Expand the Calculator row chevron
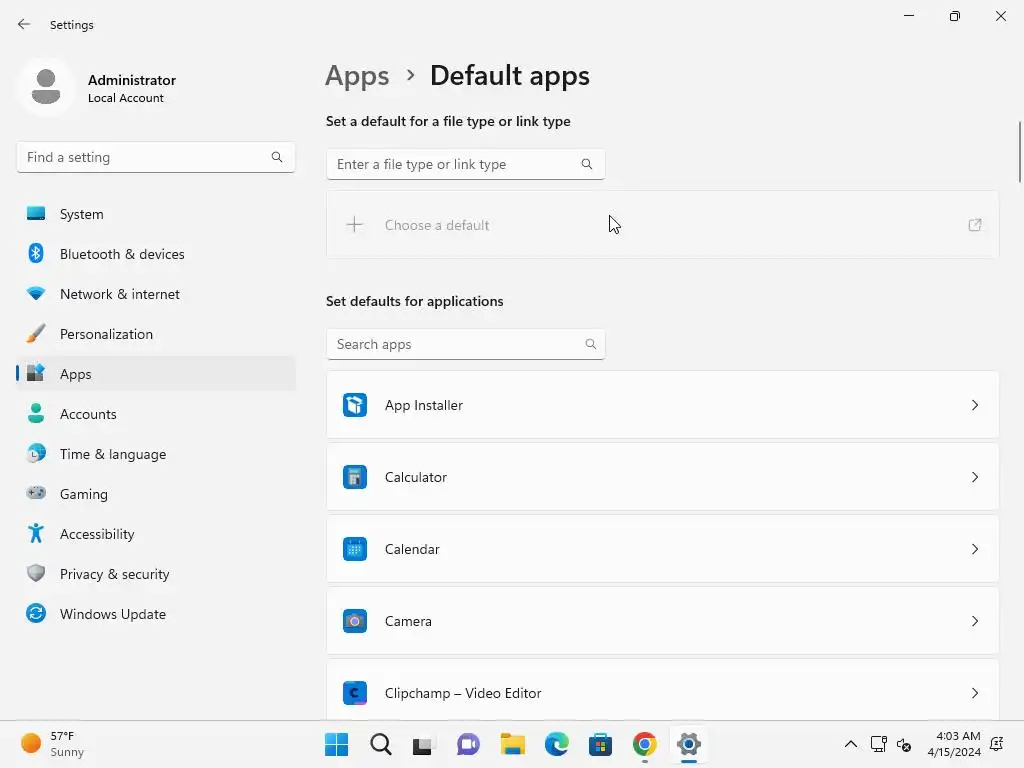The image size is (1024, 768). [974, 477]
